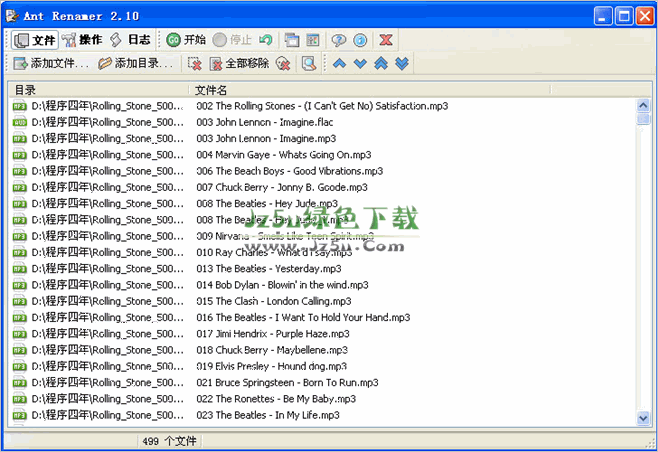Undo last renaming with green arrow icon
This screenshot has width=658, height=452.
point(266,40)
